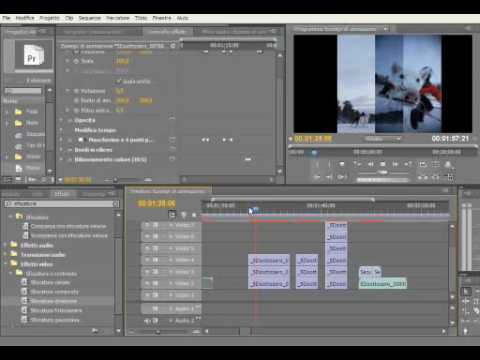The height and width of the screenshot is (360, 480).
Task: Set In point in Program monitor
Action: click(317, 164)
